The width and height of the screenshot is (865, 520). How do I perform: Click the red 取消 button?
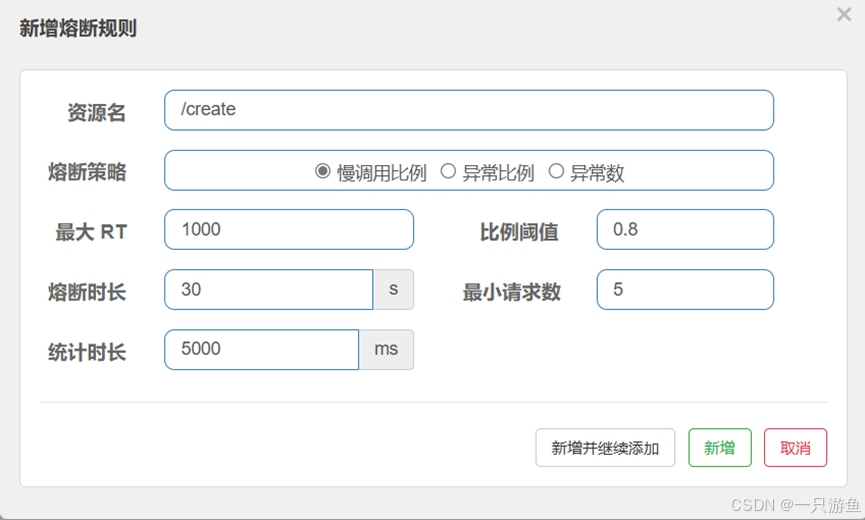tap(795, 448)
